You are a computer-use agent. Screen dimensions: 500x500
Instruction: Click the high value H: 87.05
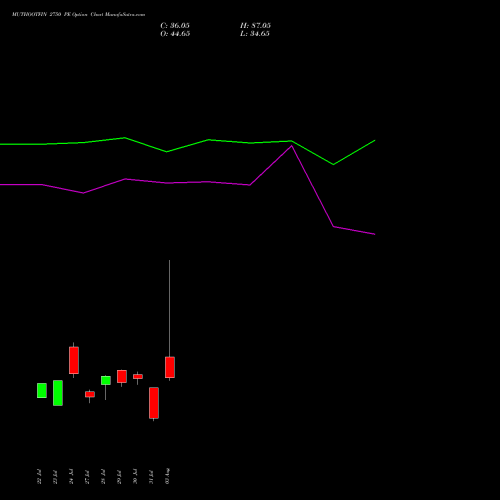click(x=255, y=26)
